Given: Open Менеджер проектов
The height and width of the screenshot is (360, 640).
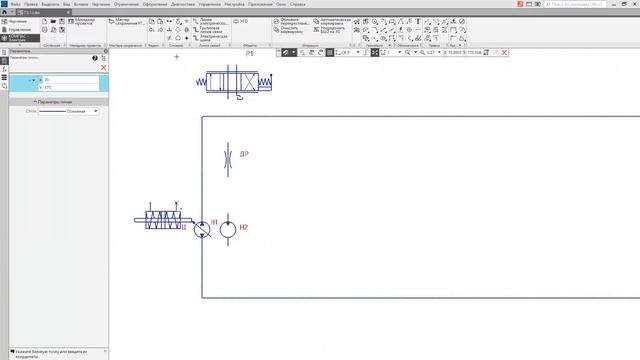Looking at the screenshot, I should click(x=81, y=21).
